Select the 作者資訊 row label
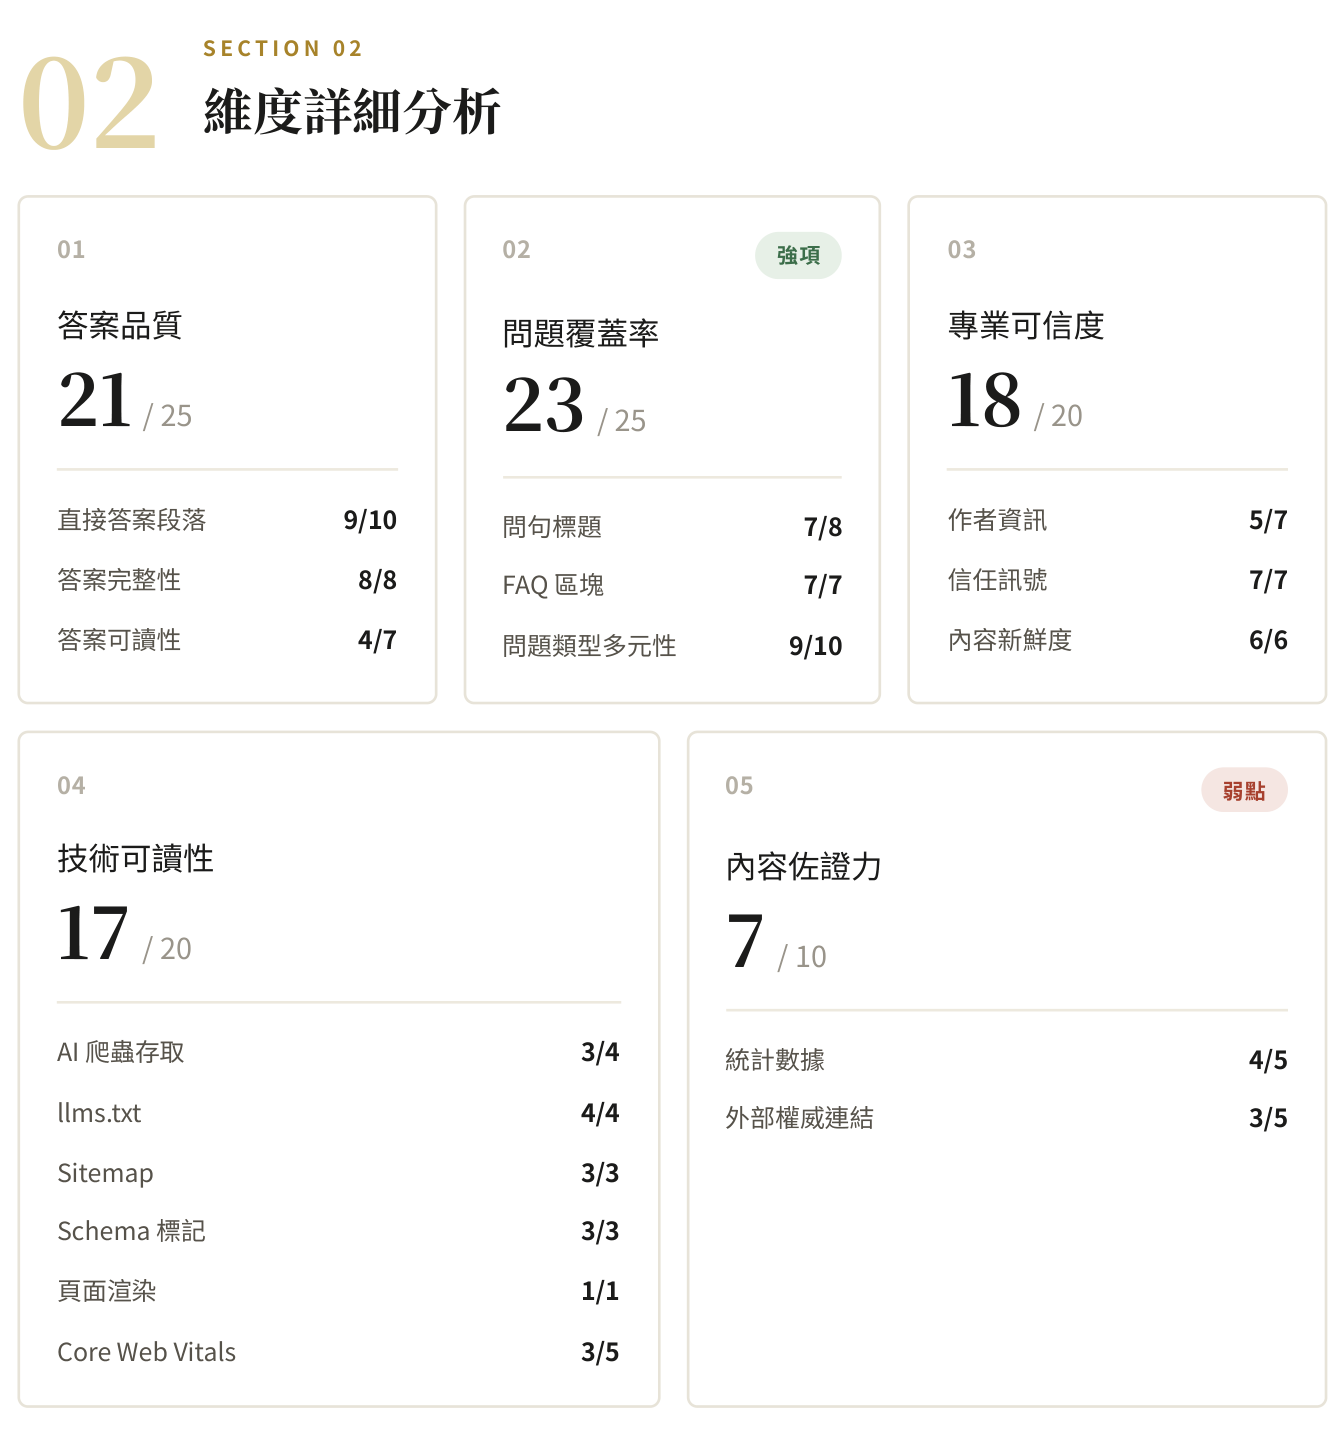Image resolution: width=1344 pixels, height=1435 pixels. [x=997, y=520]
